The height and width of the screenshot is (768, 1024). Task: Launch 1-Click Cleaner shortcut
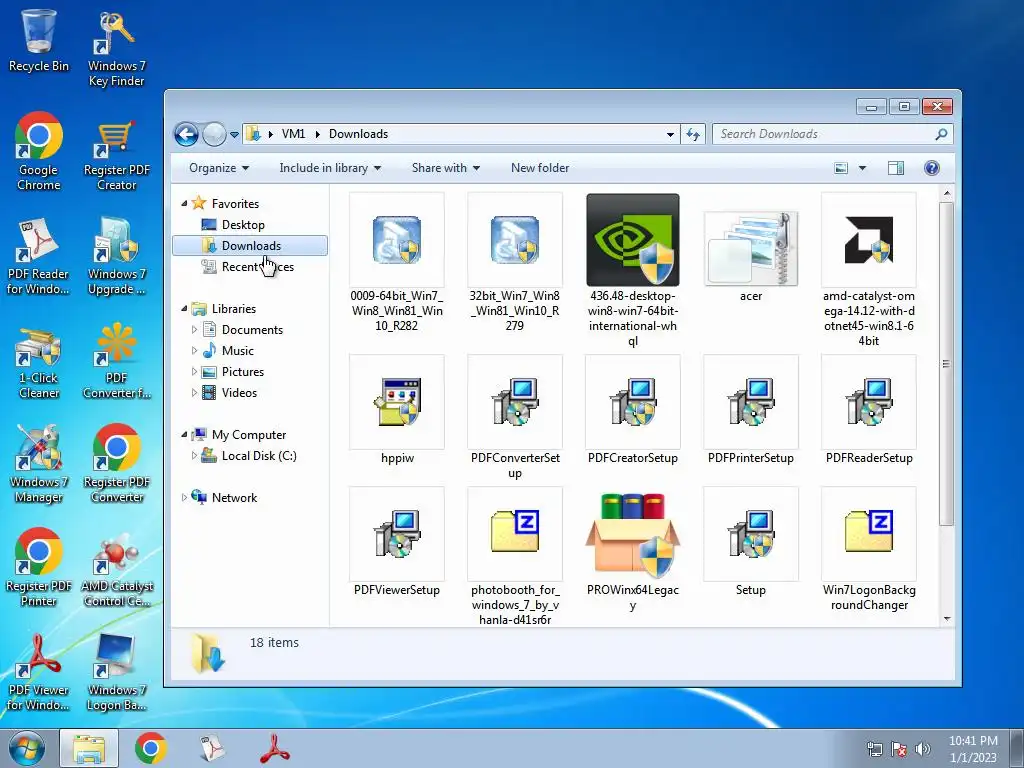tap(39, 363)
